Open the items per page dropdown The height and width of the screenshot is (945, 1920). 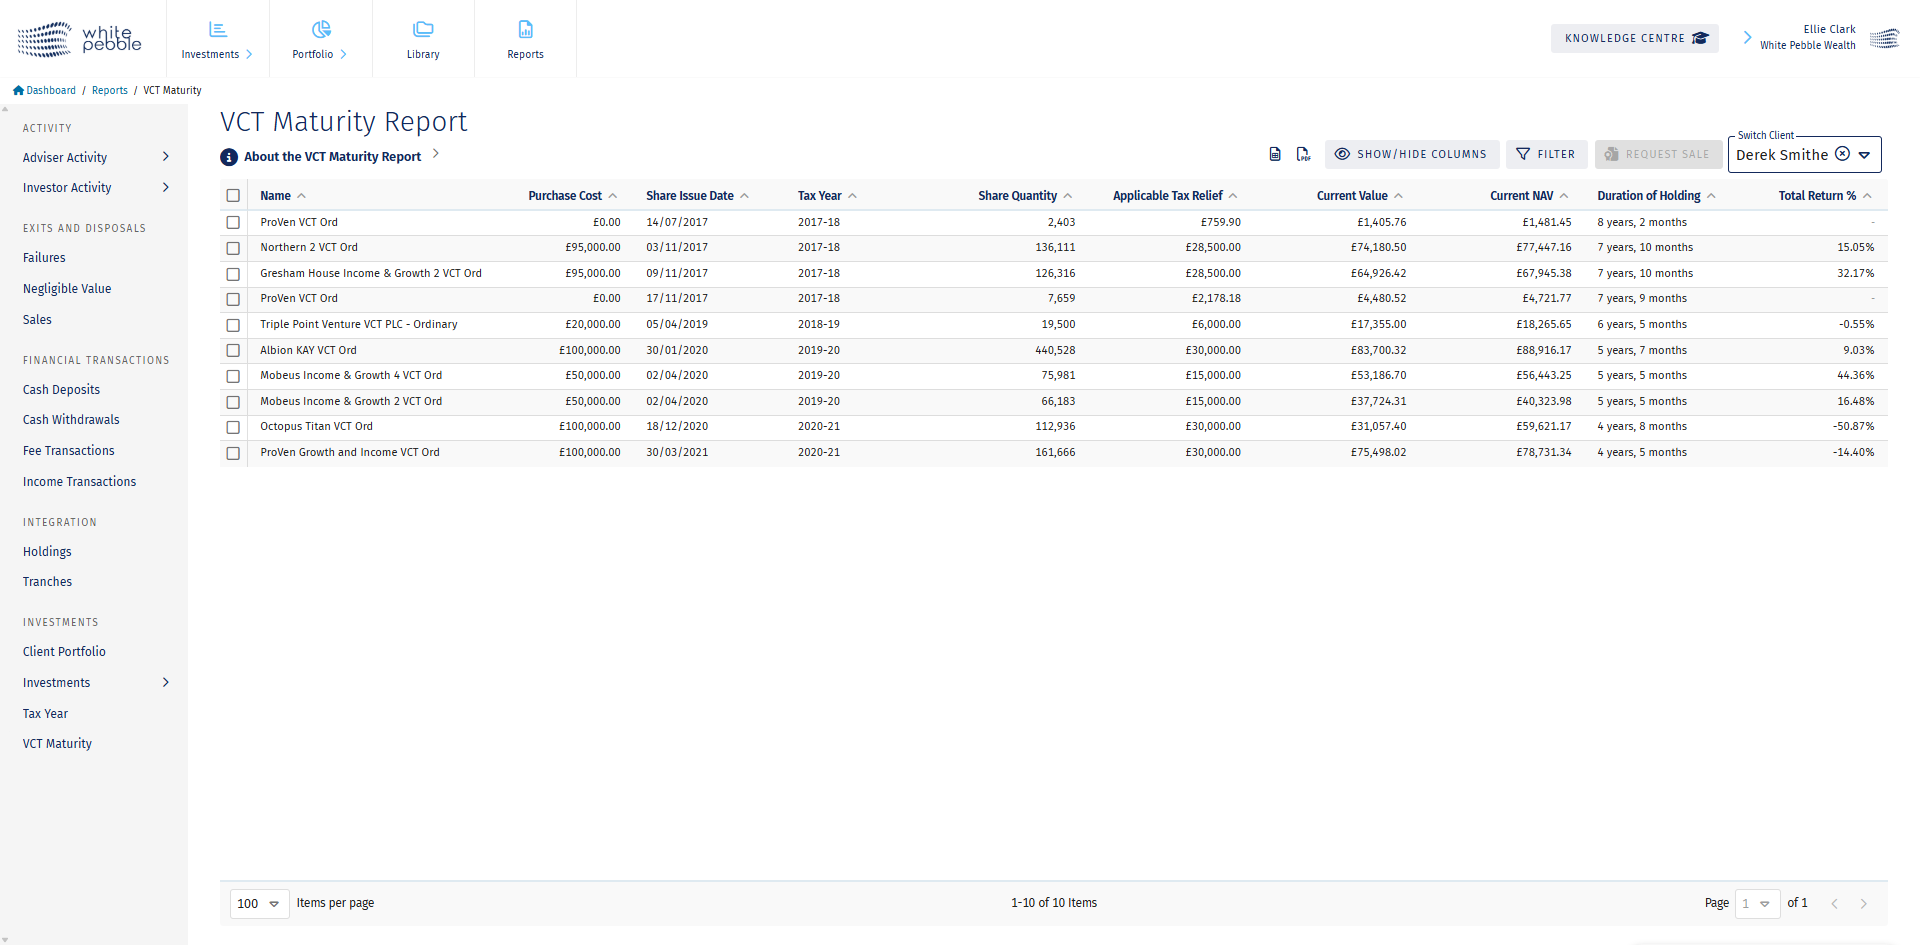click(x=259, y=903)
